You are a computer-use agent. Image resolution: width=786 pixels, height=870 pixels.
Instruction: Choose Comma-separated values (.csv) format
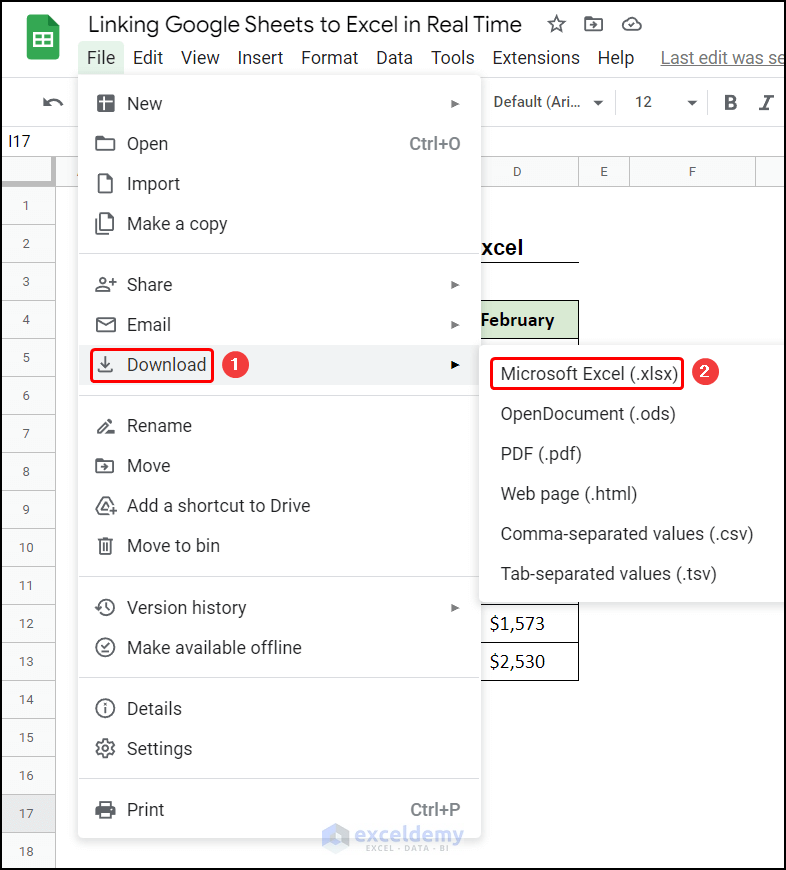626,534
